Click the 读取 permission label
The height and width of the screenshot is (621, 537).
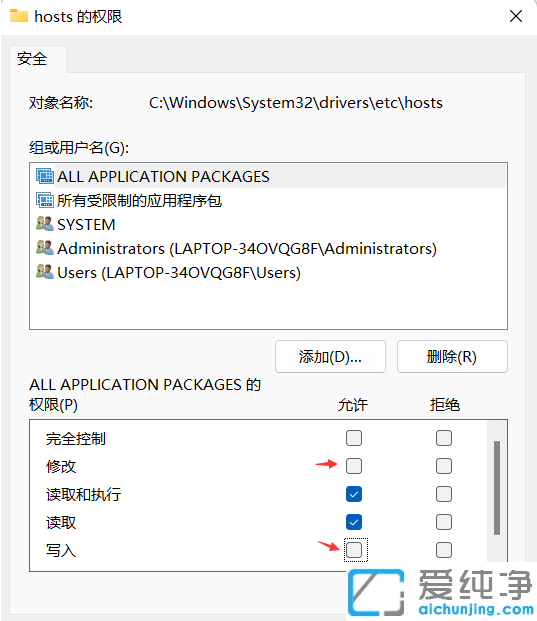(61, 523)
